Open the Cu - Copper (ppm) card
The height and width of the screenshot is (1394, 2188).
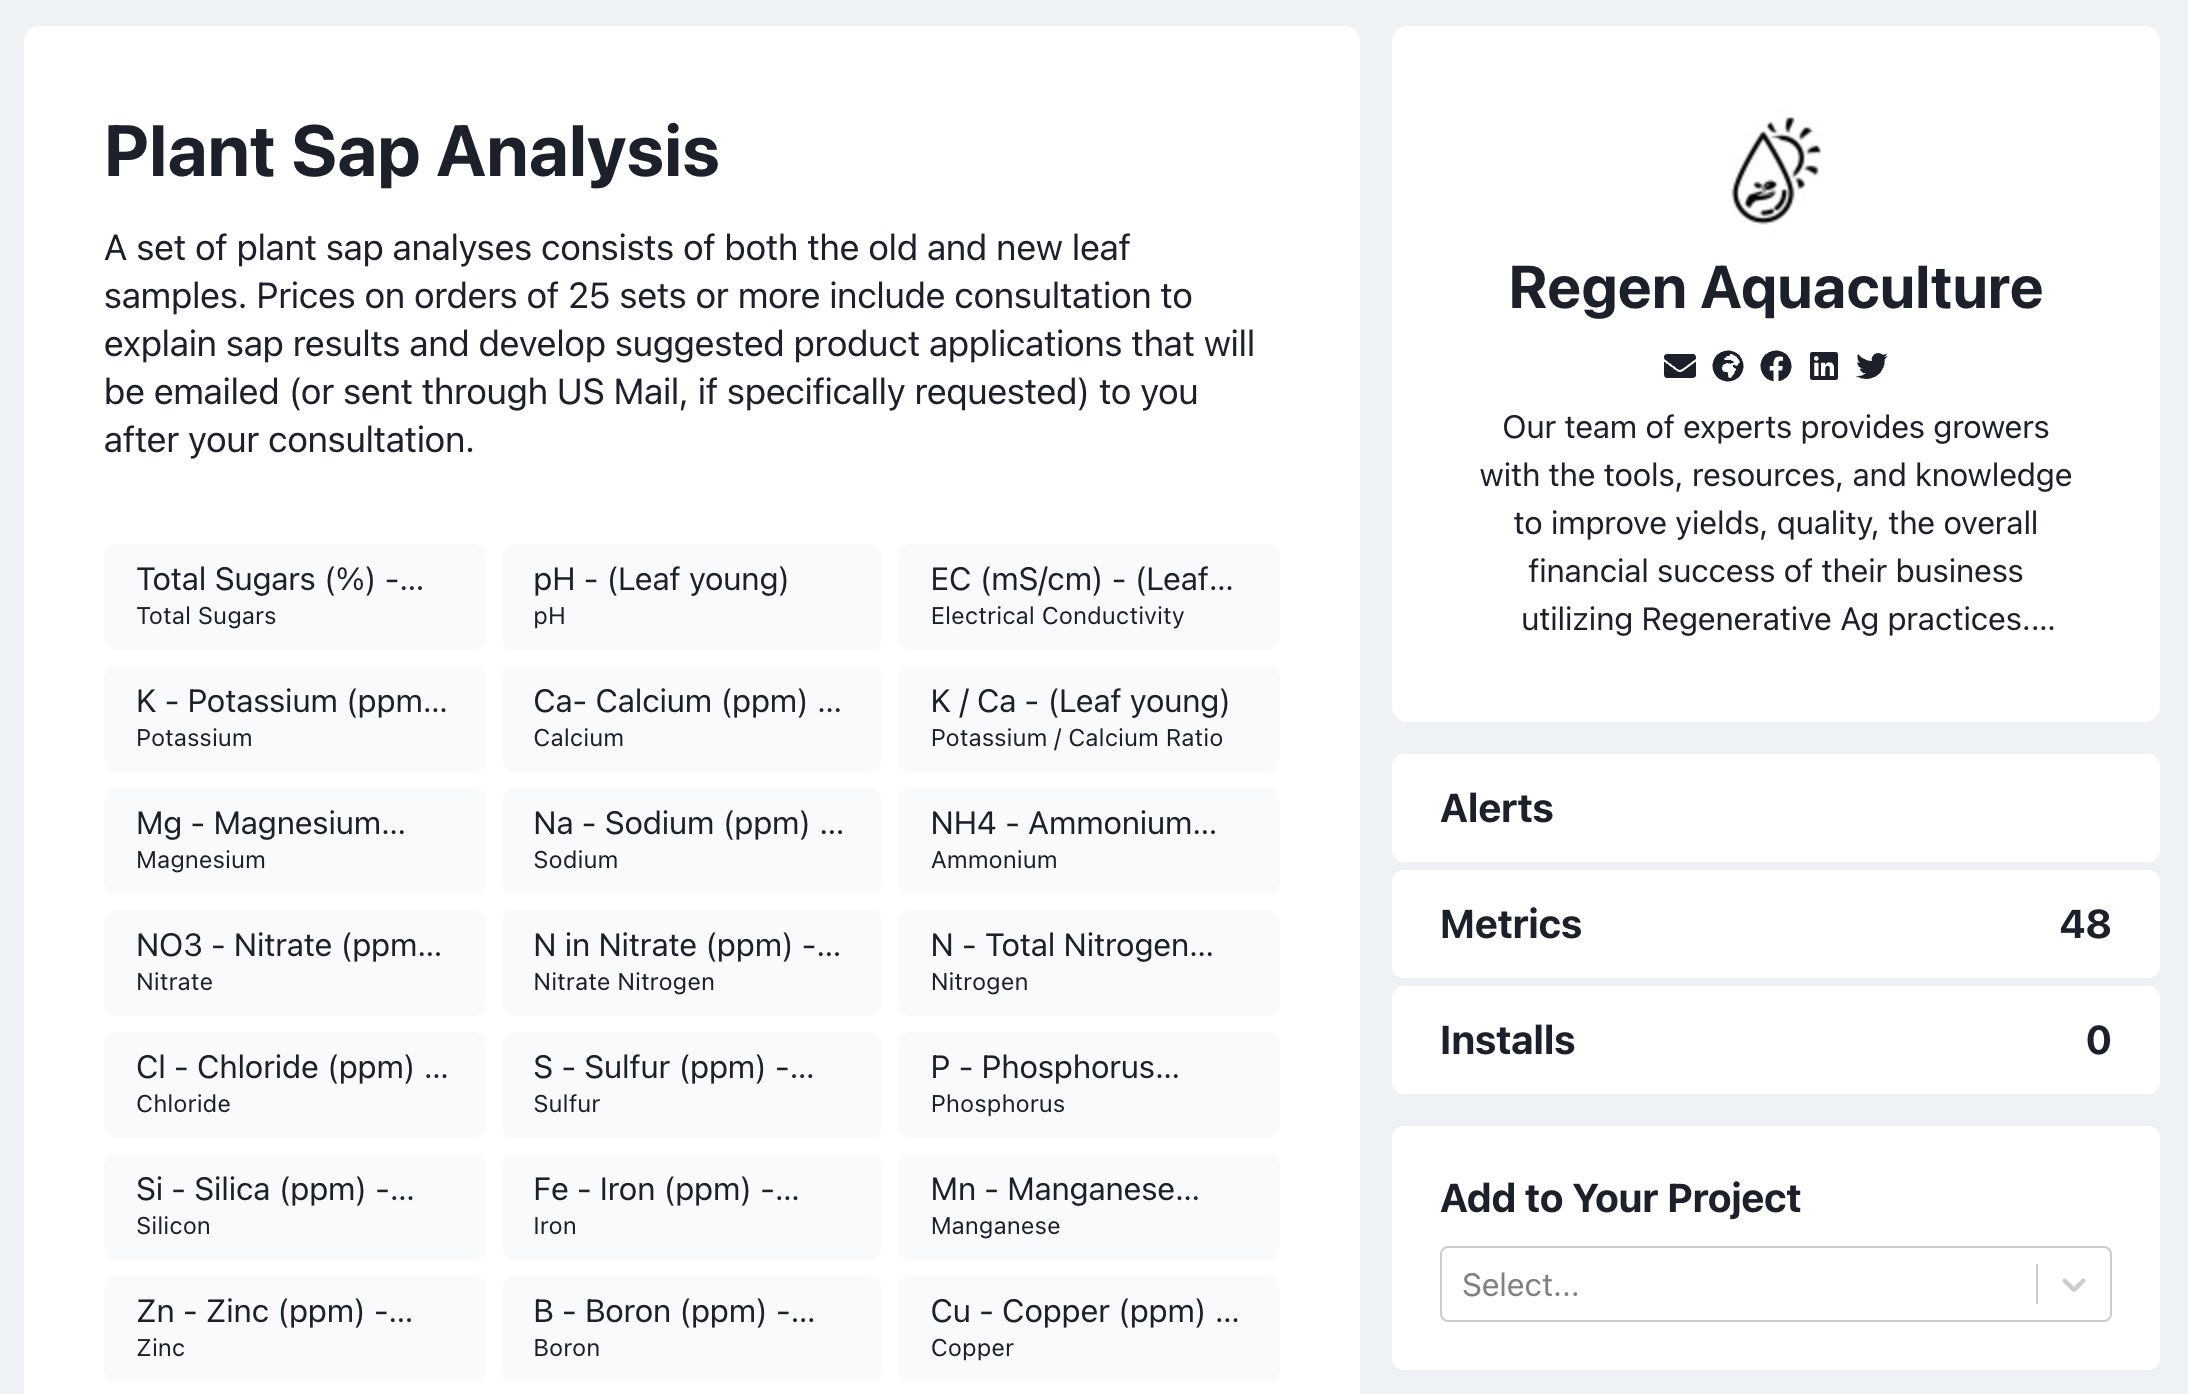coord(1088,1328)
